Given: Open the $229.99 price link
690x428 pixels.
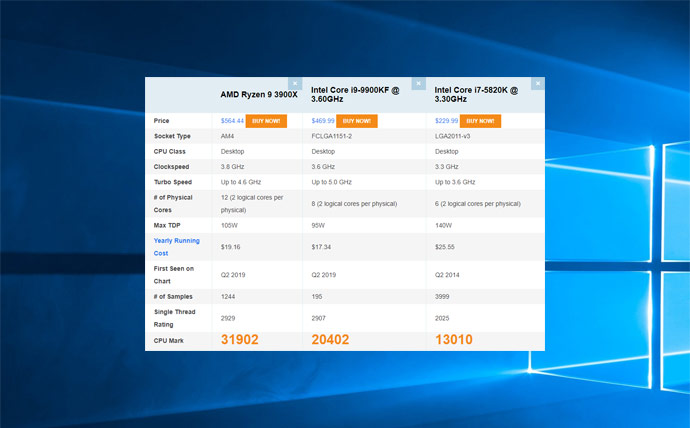Looking at the screenshot, I should (x=446, y=121).
